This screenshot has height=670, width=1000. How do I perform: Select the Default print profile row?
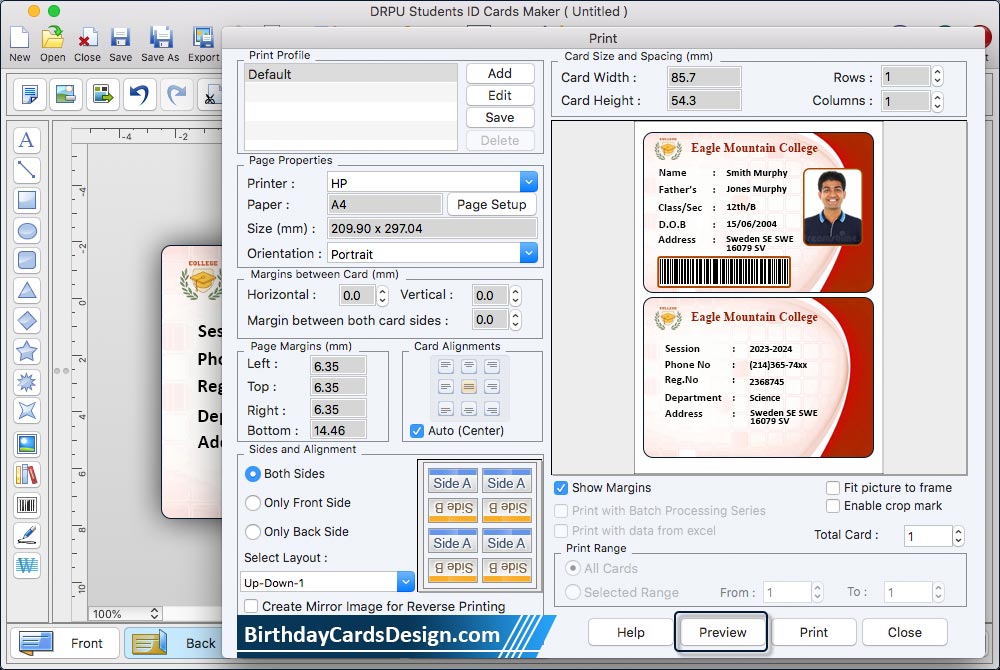(351, 75)
